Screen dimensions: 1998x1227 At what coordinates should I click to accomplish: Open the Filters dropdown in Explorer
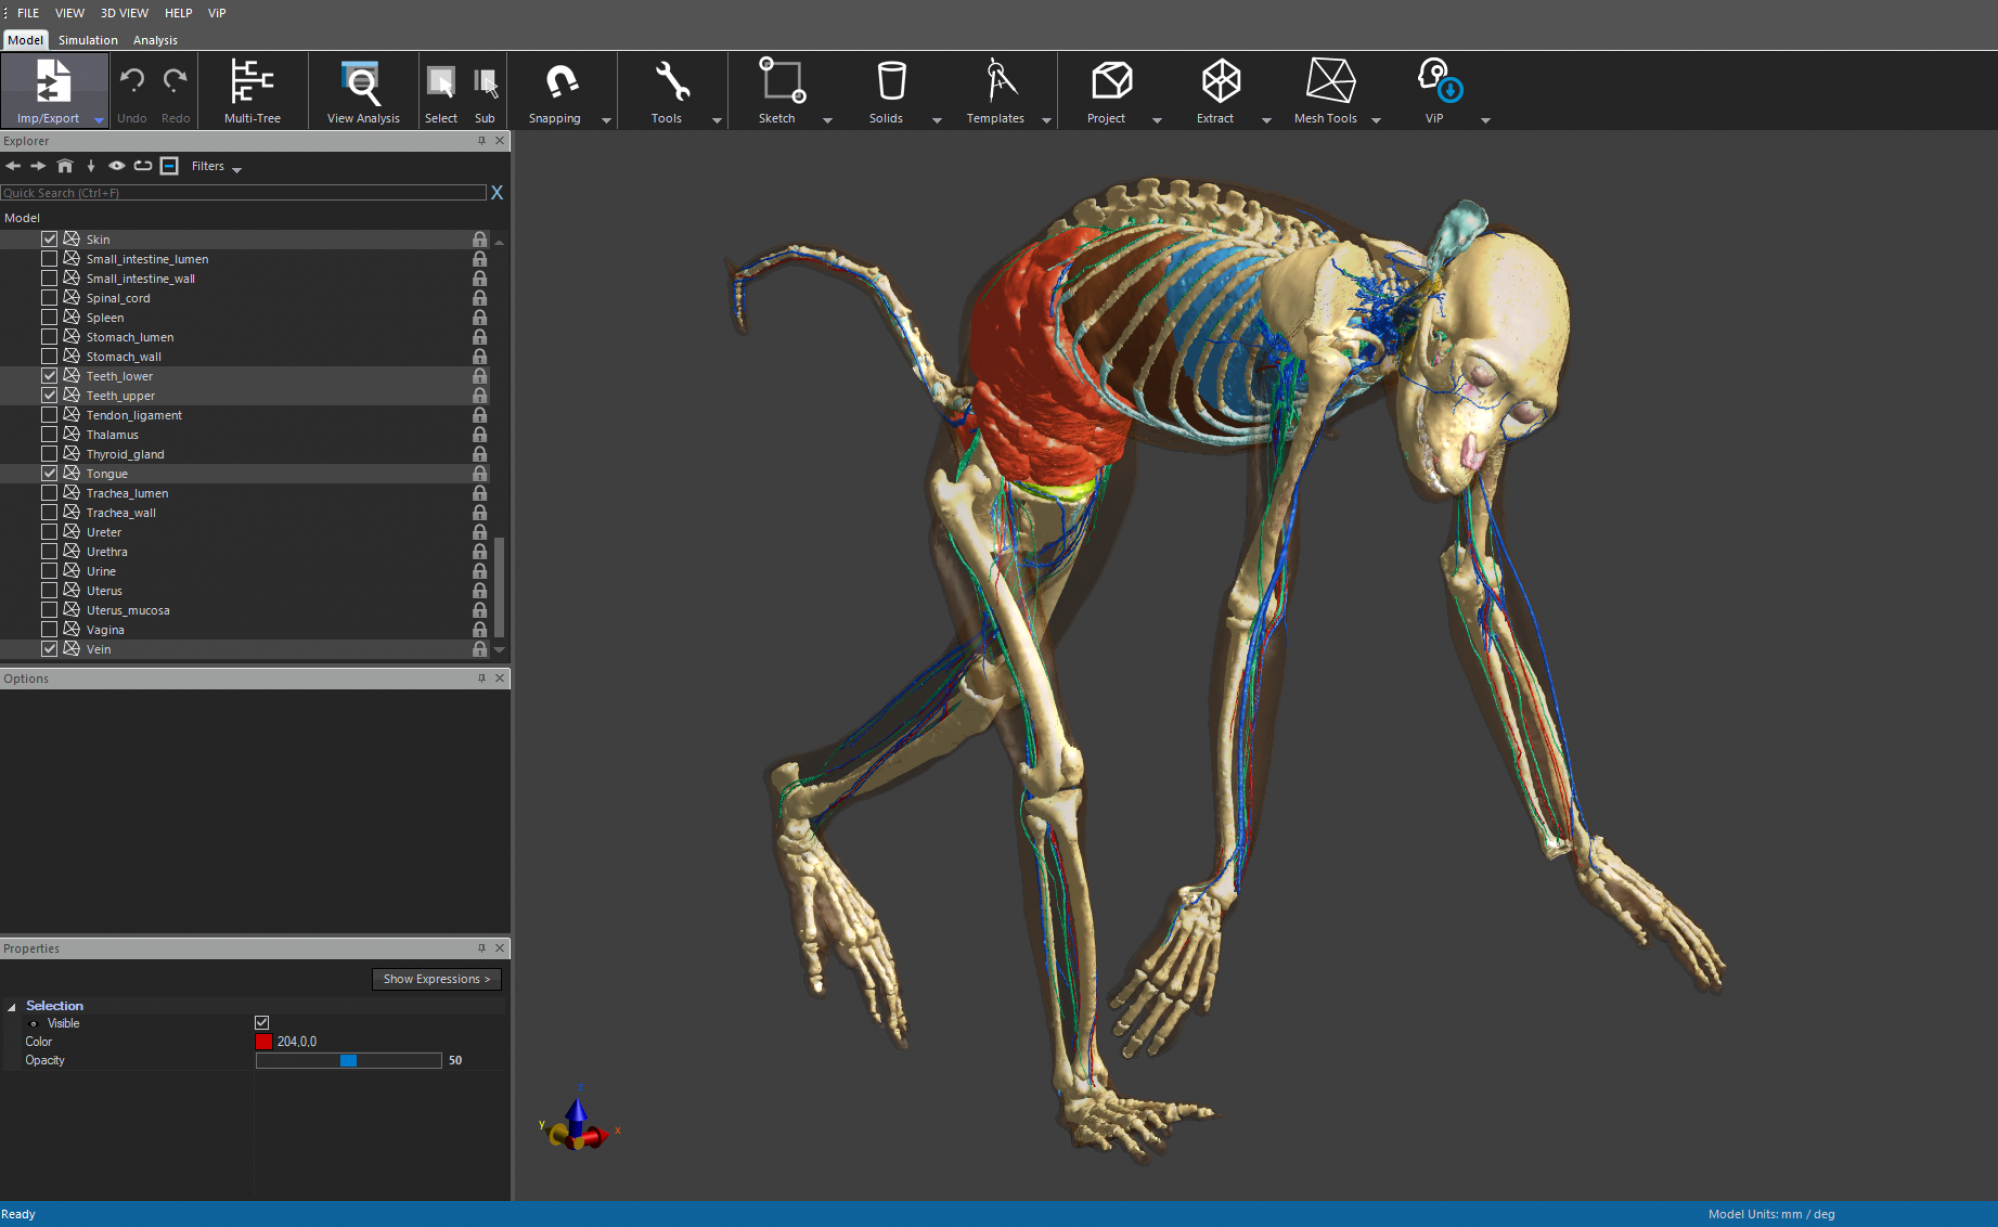213,166
